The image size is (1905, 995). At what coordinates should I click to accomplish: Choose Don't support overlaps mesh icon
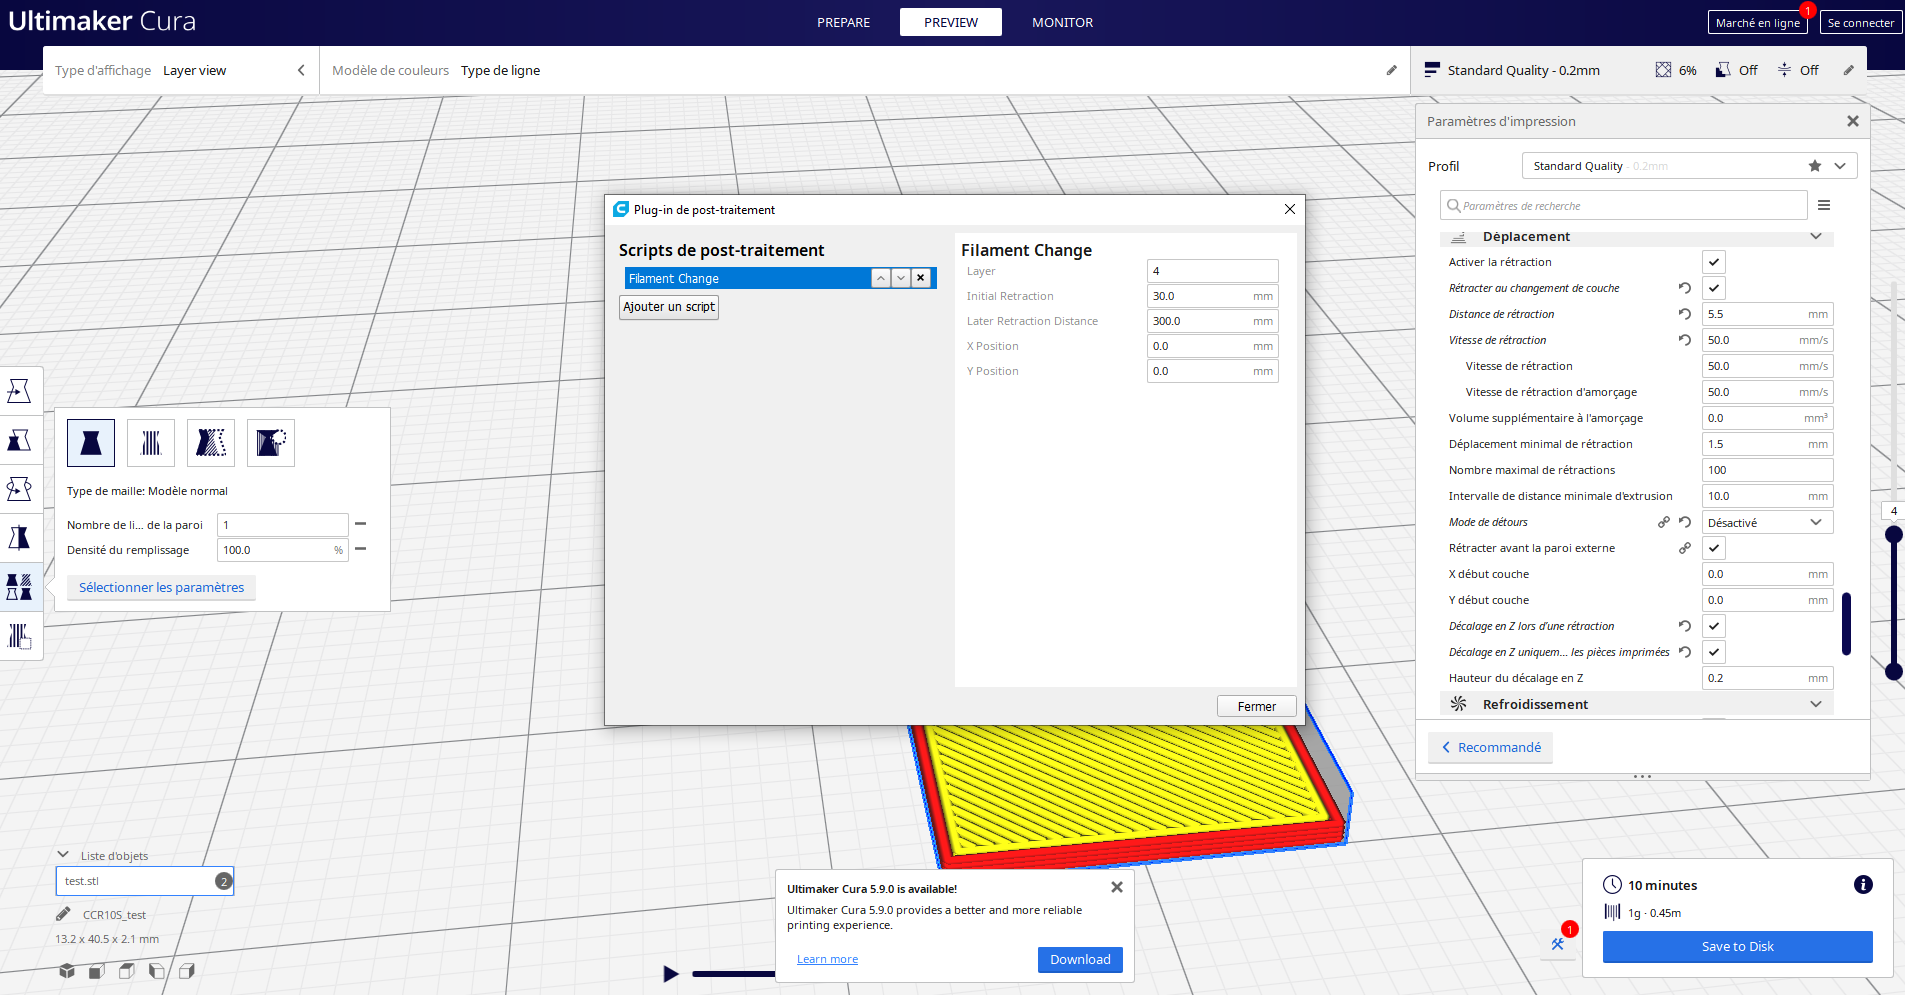coord(271,442)
